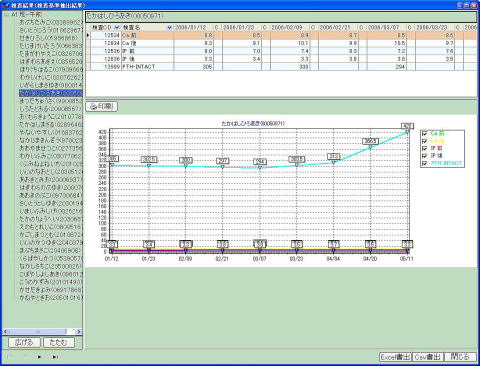Screen dimensions: 480x366
Task: Select the first patient under A1 group
Action: tap(50, 22)
